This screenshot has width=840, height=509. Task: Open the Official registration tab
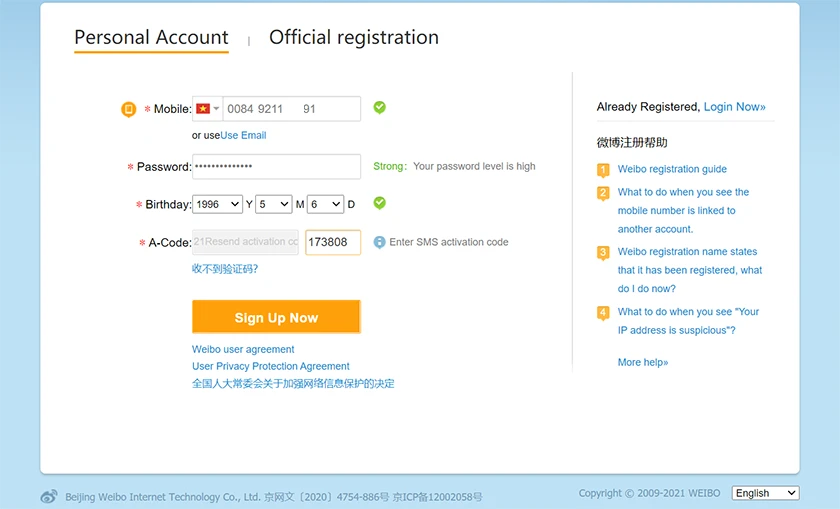click(x=354, y=38)
